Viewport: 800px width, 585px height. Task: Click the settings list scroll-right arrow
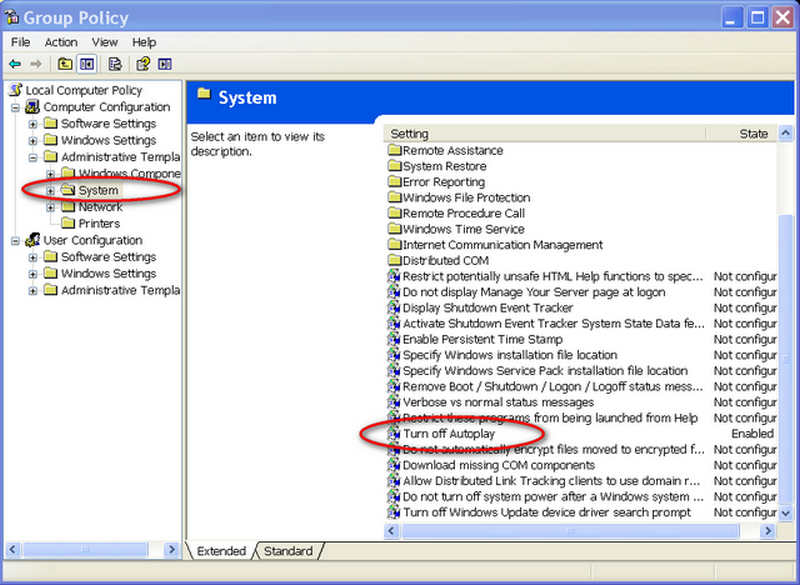coord(768,531)
